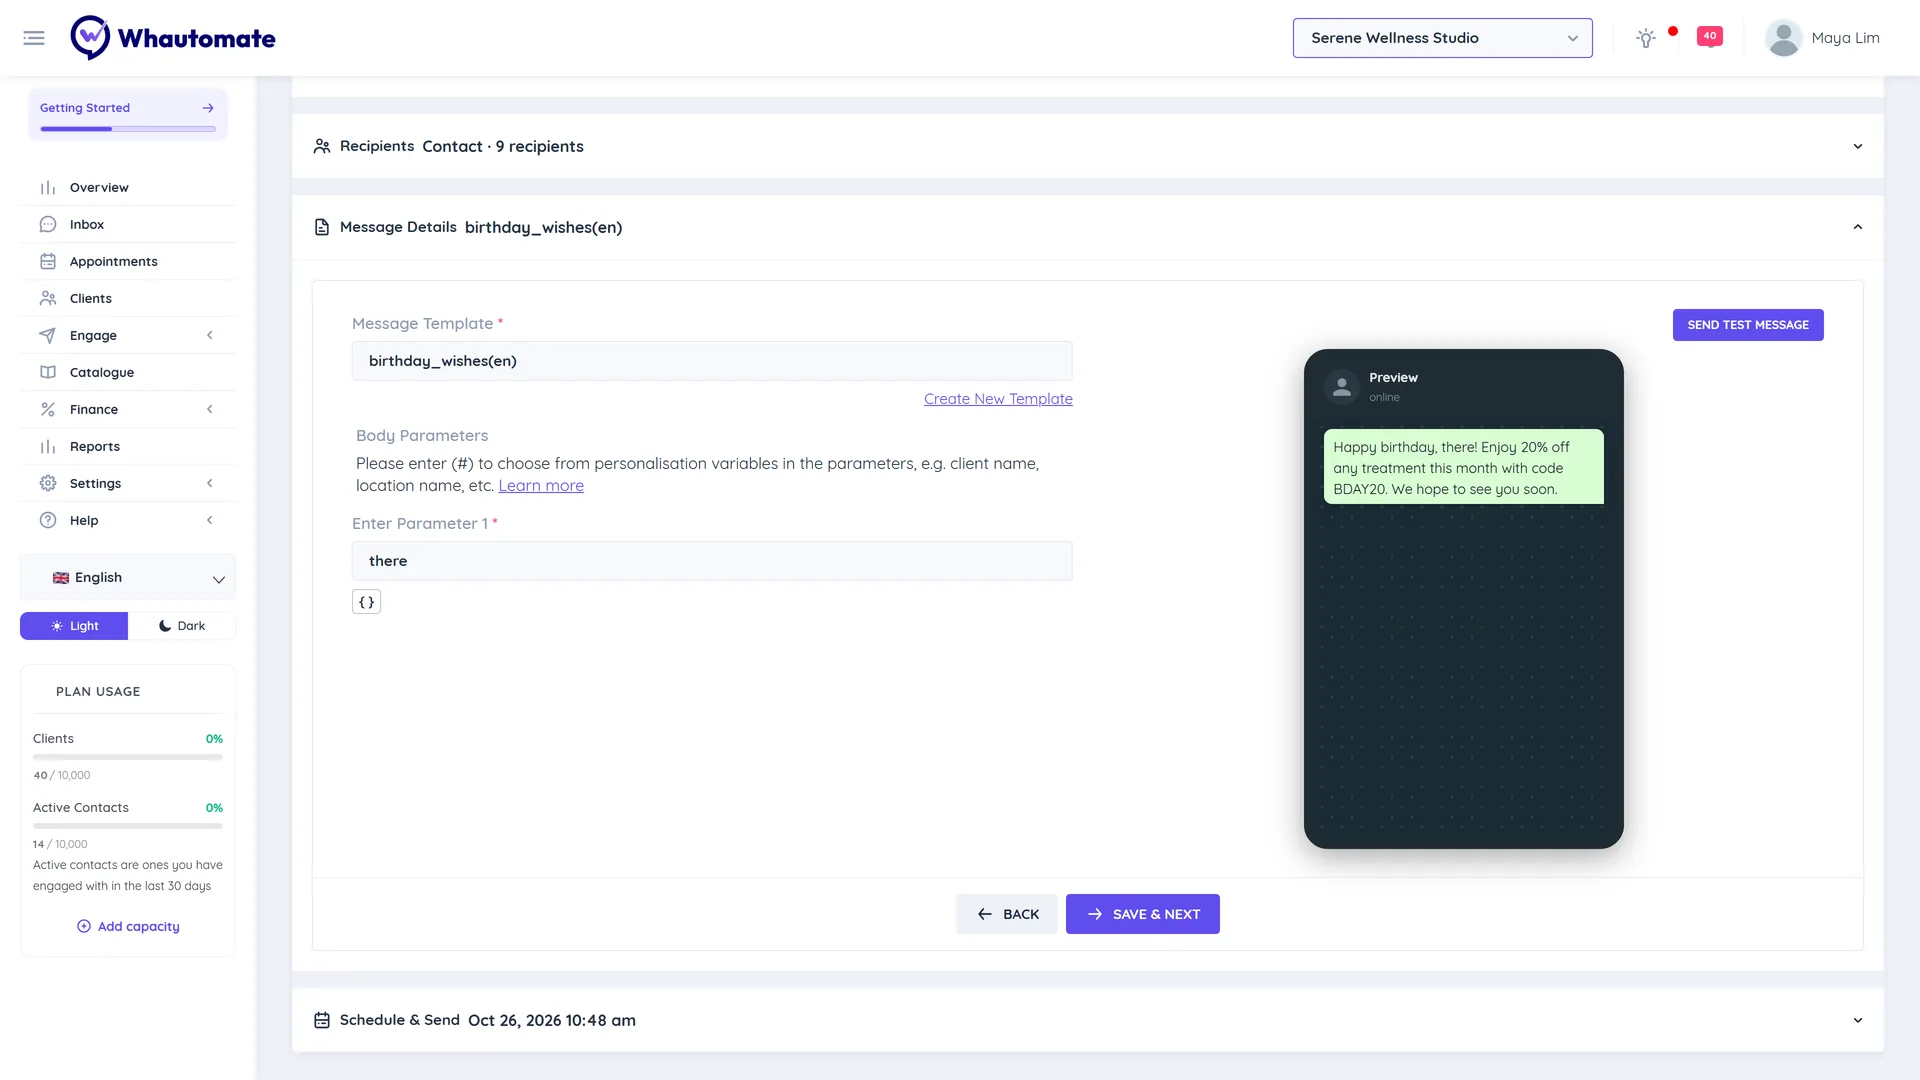Click the Getting Started arrow icon
Screen dimensions: 1920x1080
click(x=208, y=108)
